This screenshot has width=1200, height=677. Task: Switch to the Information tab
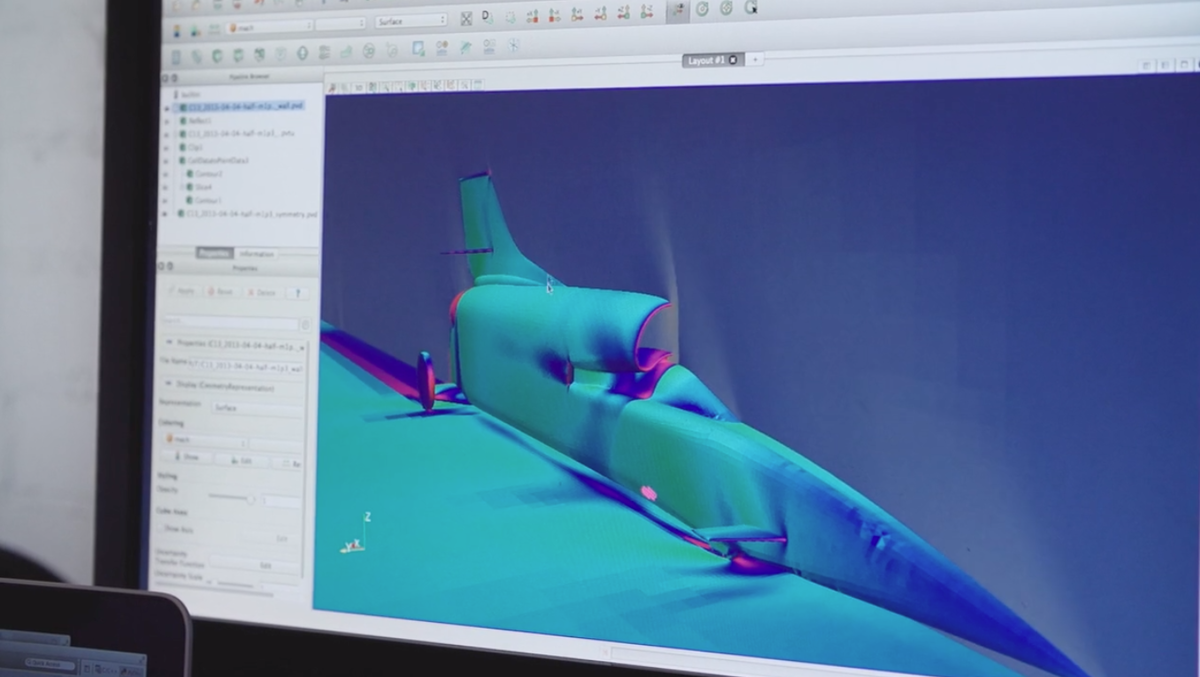(x=256, y=254)
